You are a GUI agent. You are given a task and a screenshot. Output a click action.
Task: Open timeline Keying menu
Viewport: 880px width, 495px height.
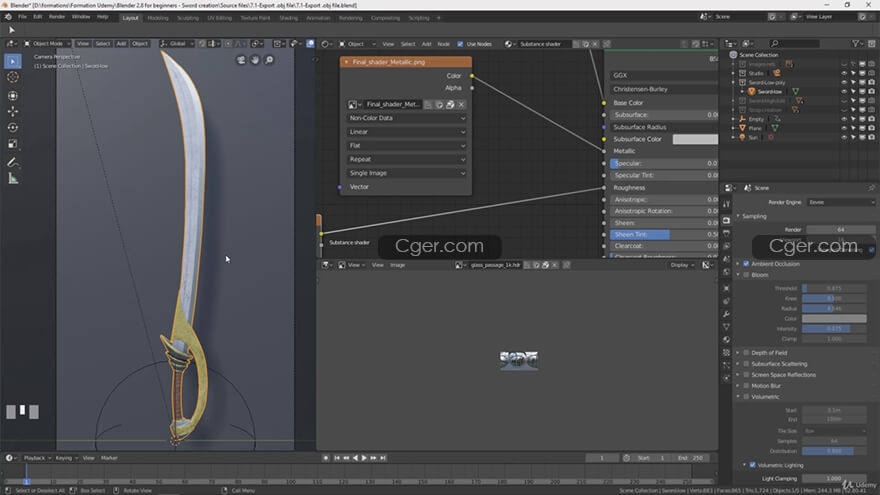pyautogui.click(x=66, y=458)
